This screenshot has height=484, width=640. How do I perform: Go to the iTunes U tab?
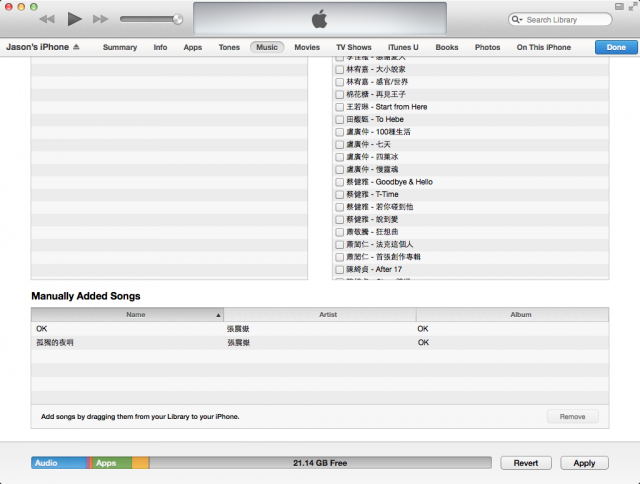[x=403, y=47]
